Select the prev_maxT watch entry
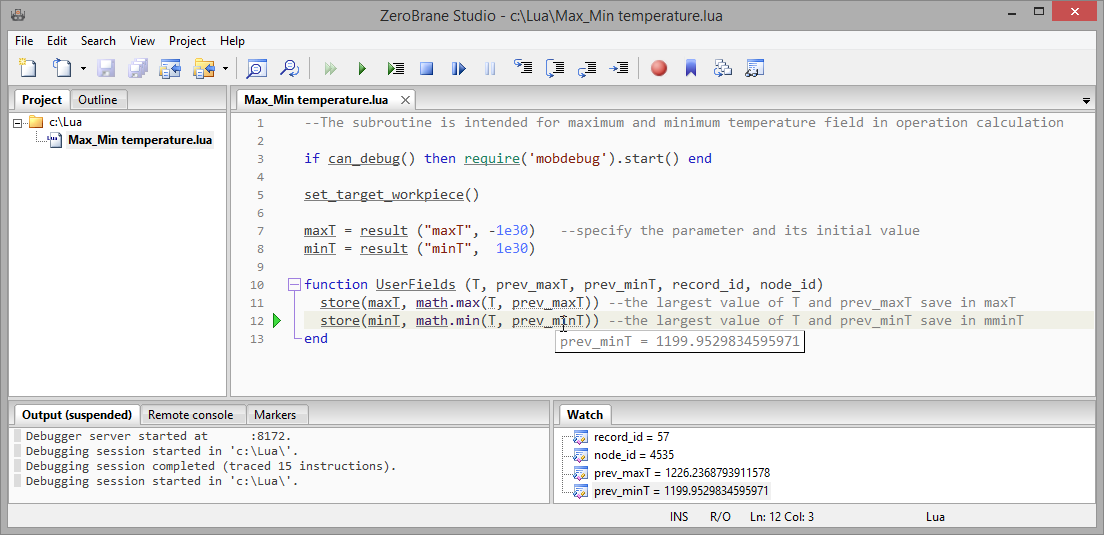 [681, 473]
